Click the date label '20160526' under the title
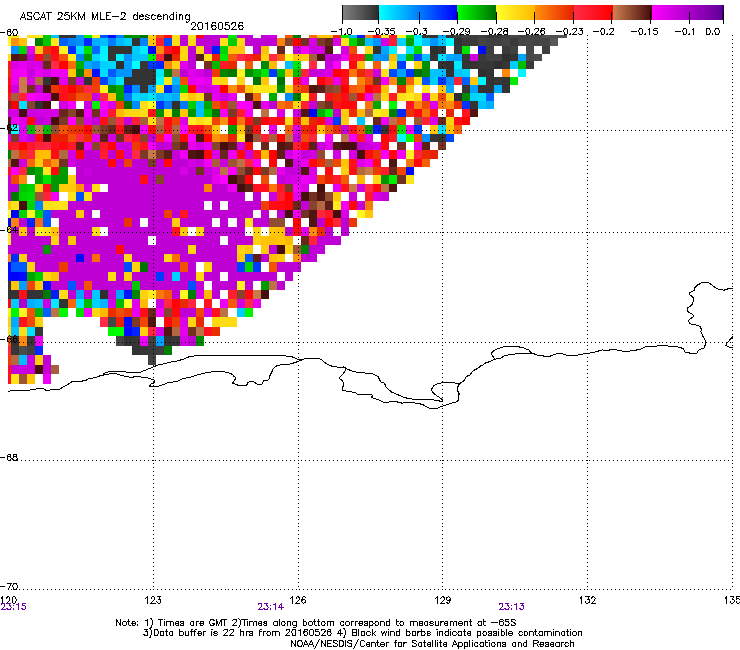The width and height of the screenshot is (740, 650). [217, 26]
